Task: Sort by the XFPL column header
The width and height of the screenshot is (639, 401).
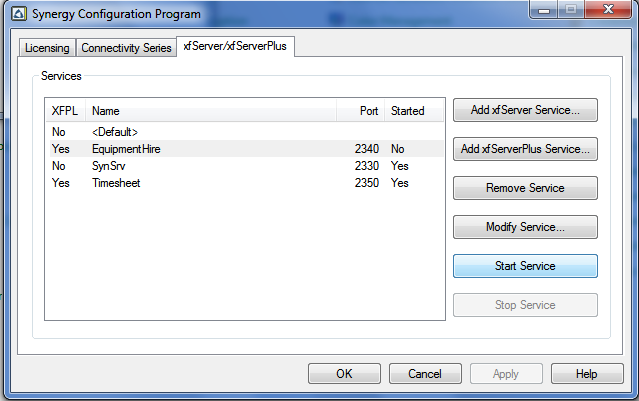Action: 65,110
